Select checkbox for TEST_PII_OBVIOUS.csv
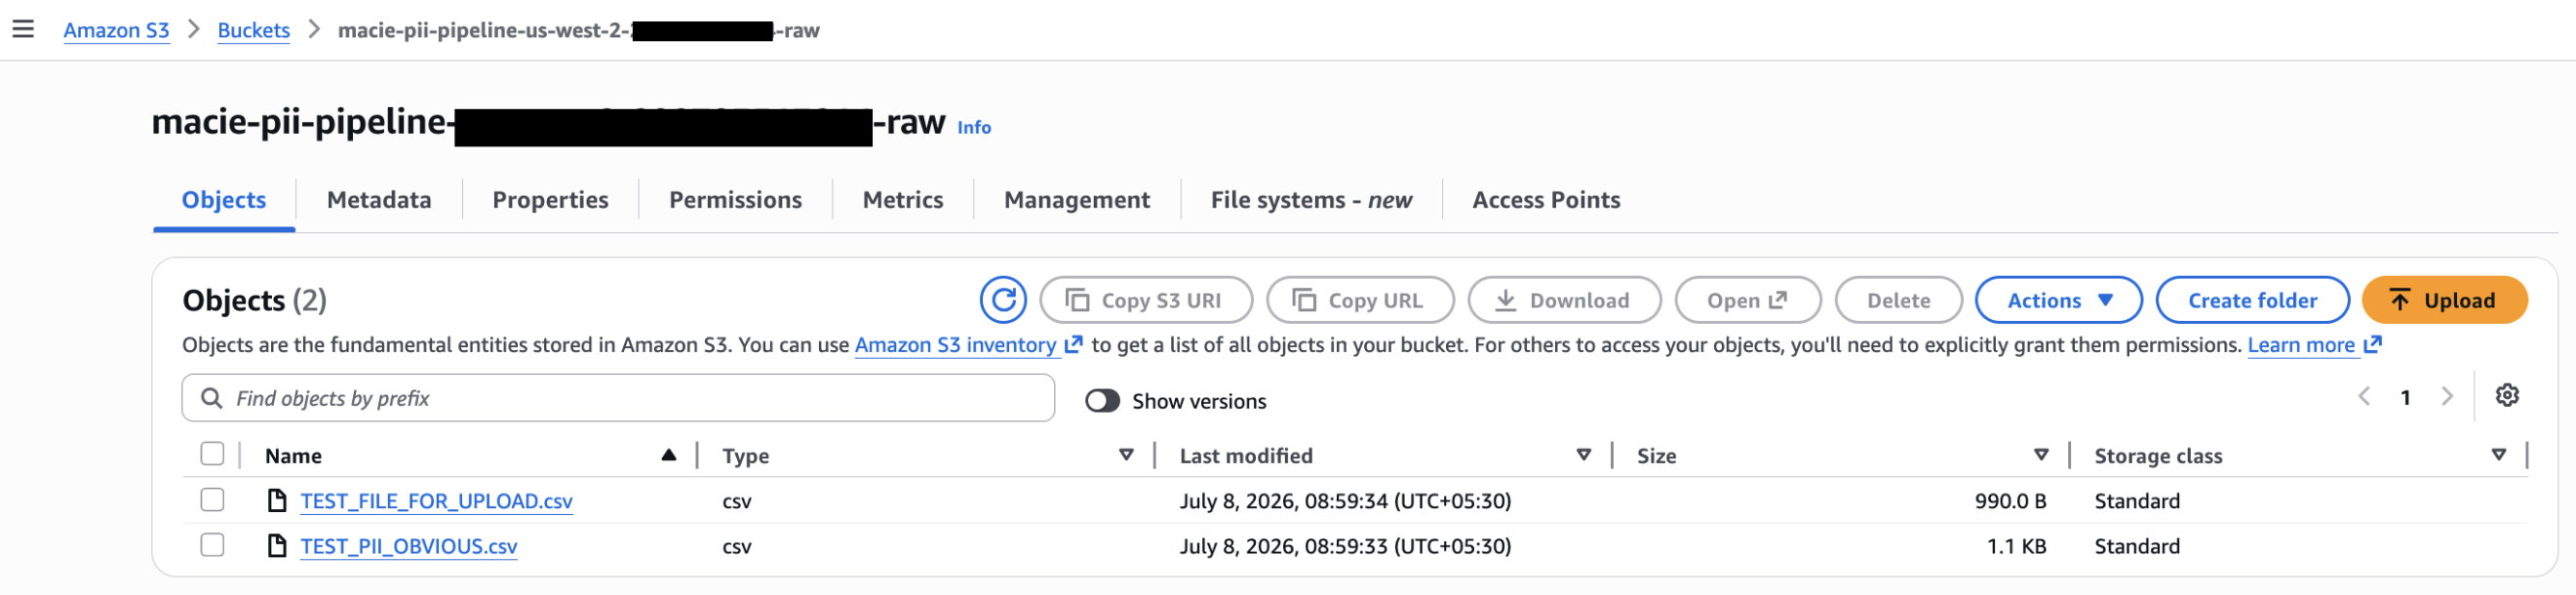Viewport: 2576px width, 595px height. click(x=212, y=545)
